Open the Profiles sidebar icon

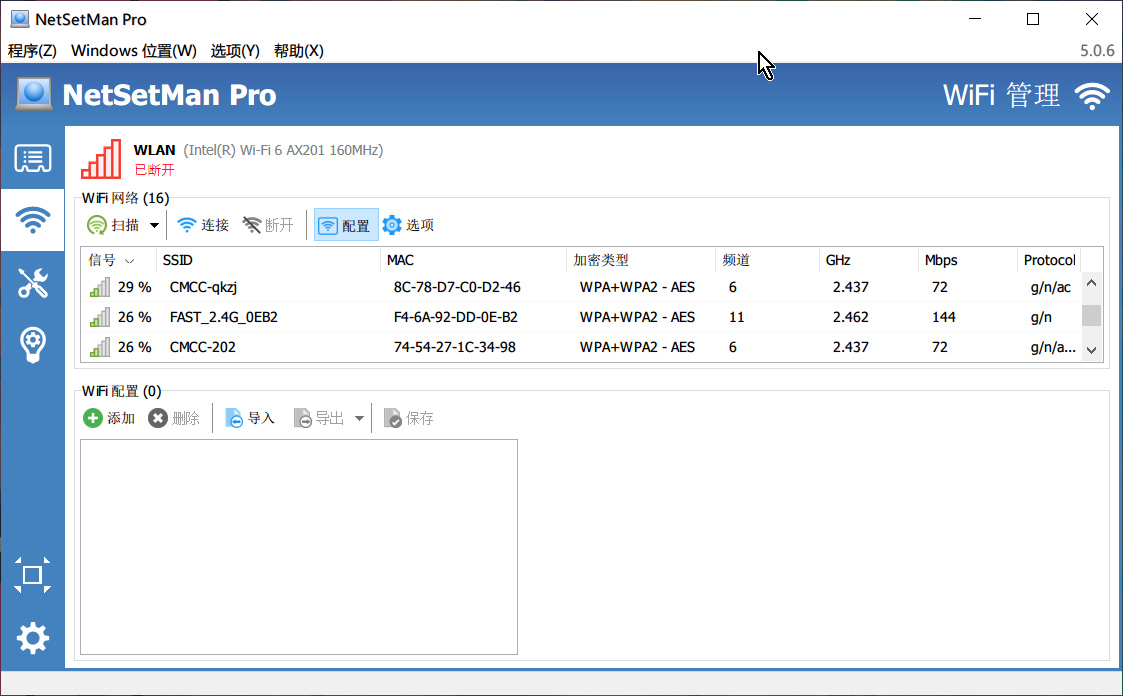coord(32,159)
